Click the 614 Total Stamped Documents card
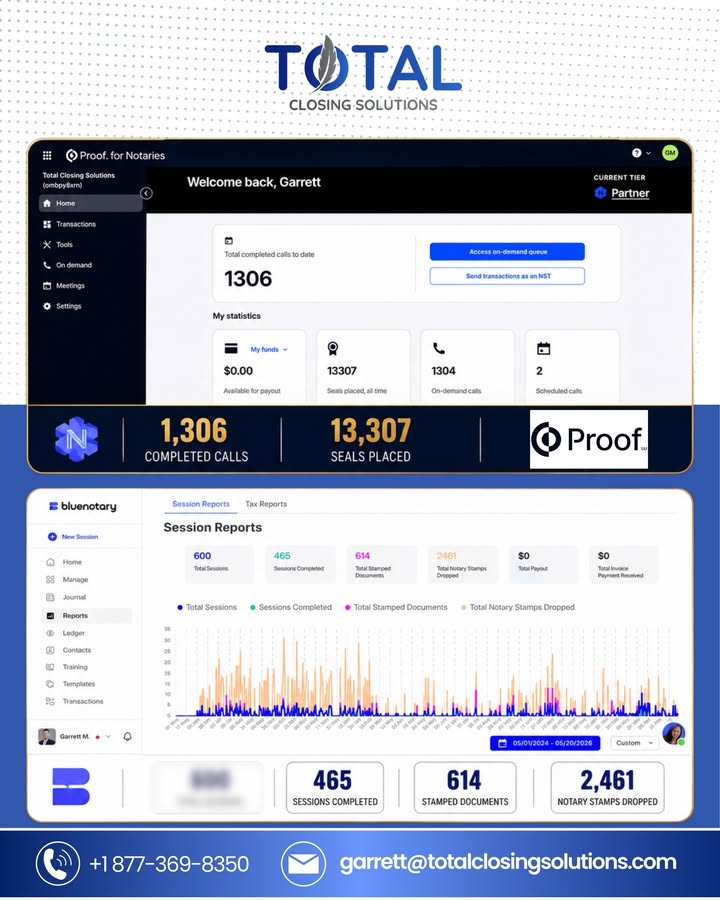720x900 pixels. pos(381,564)
